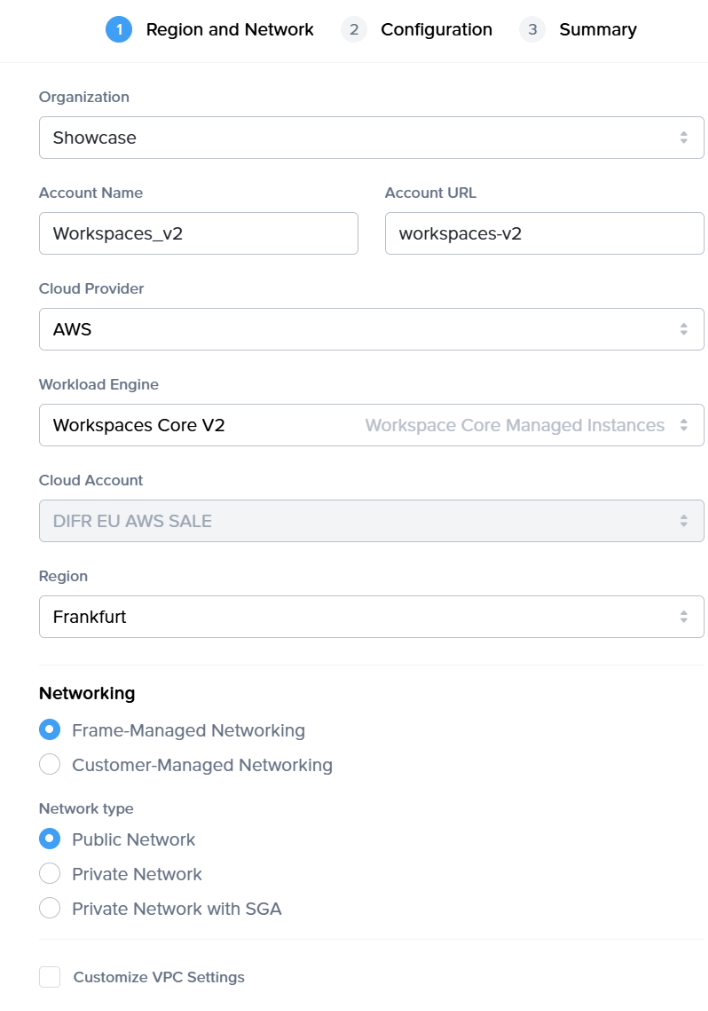Enable the Customize VPC Settings checkbox
Viewport: 708px width, 1011px height.
tap(50, 977)
